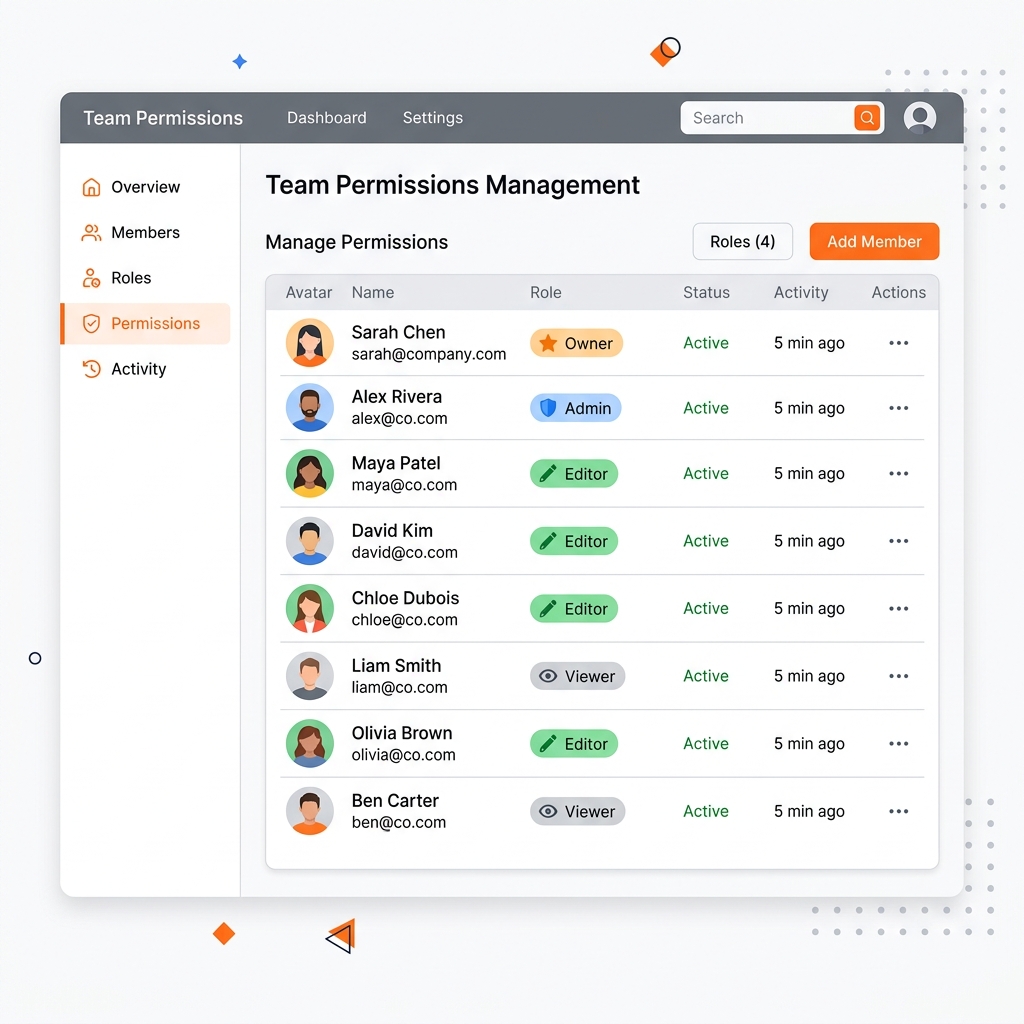The width and height of the screenshot is (1024, 1024).
Task: Click pencil icon in Chloe Dubois's Editor badge
Action: tap(548, 609)
